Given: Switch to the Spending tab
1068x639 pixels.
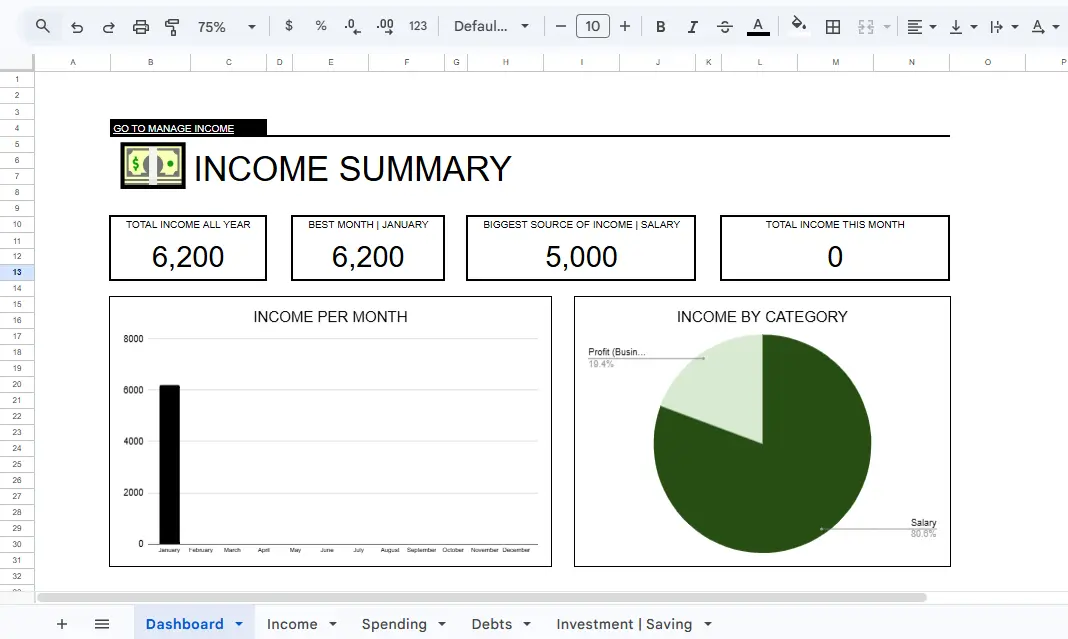Looking at the screenshot, I should tap(394, 623).
